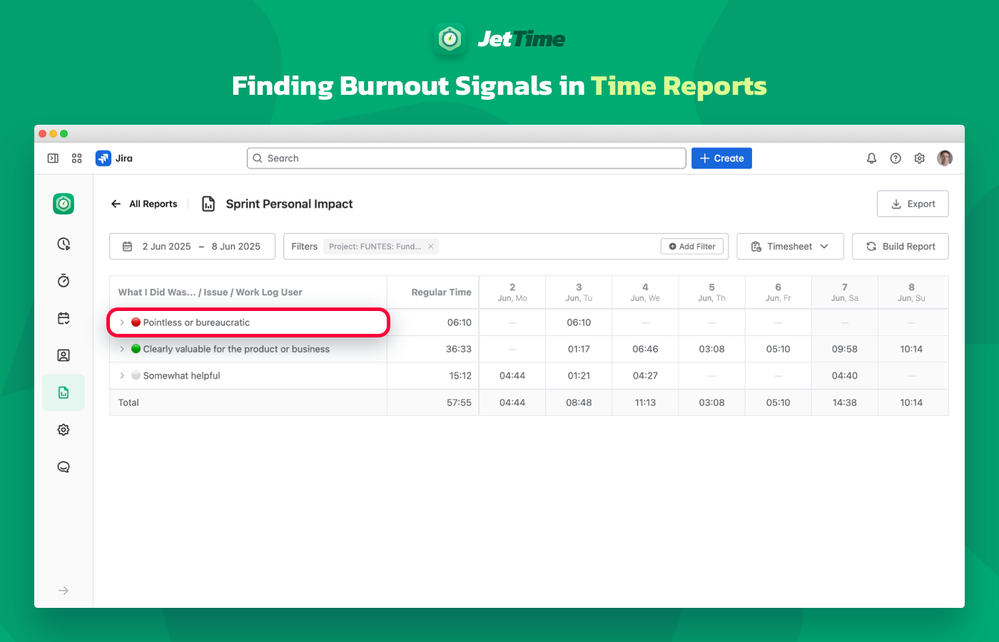
Task: Open the feedback chat sidebar icon
Action: 63,467
